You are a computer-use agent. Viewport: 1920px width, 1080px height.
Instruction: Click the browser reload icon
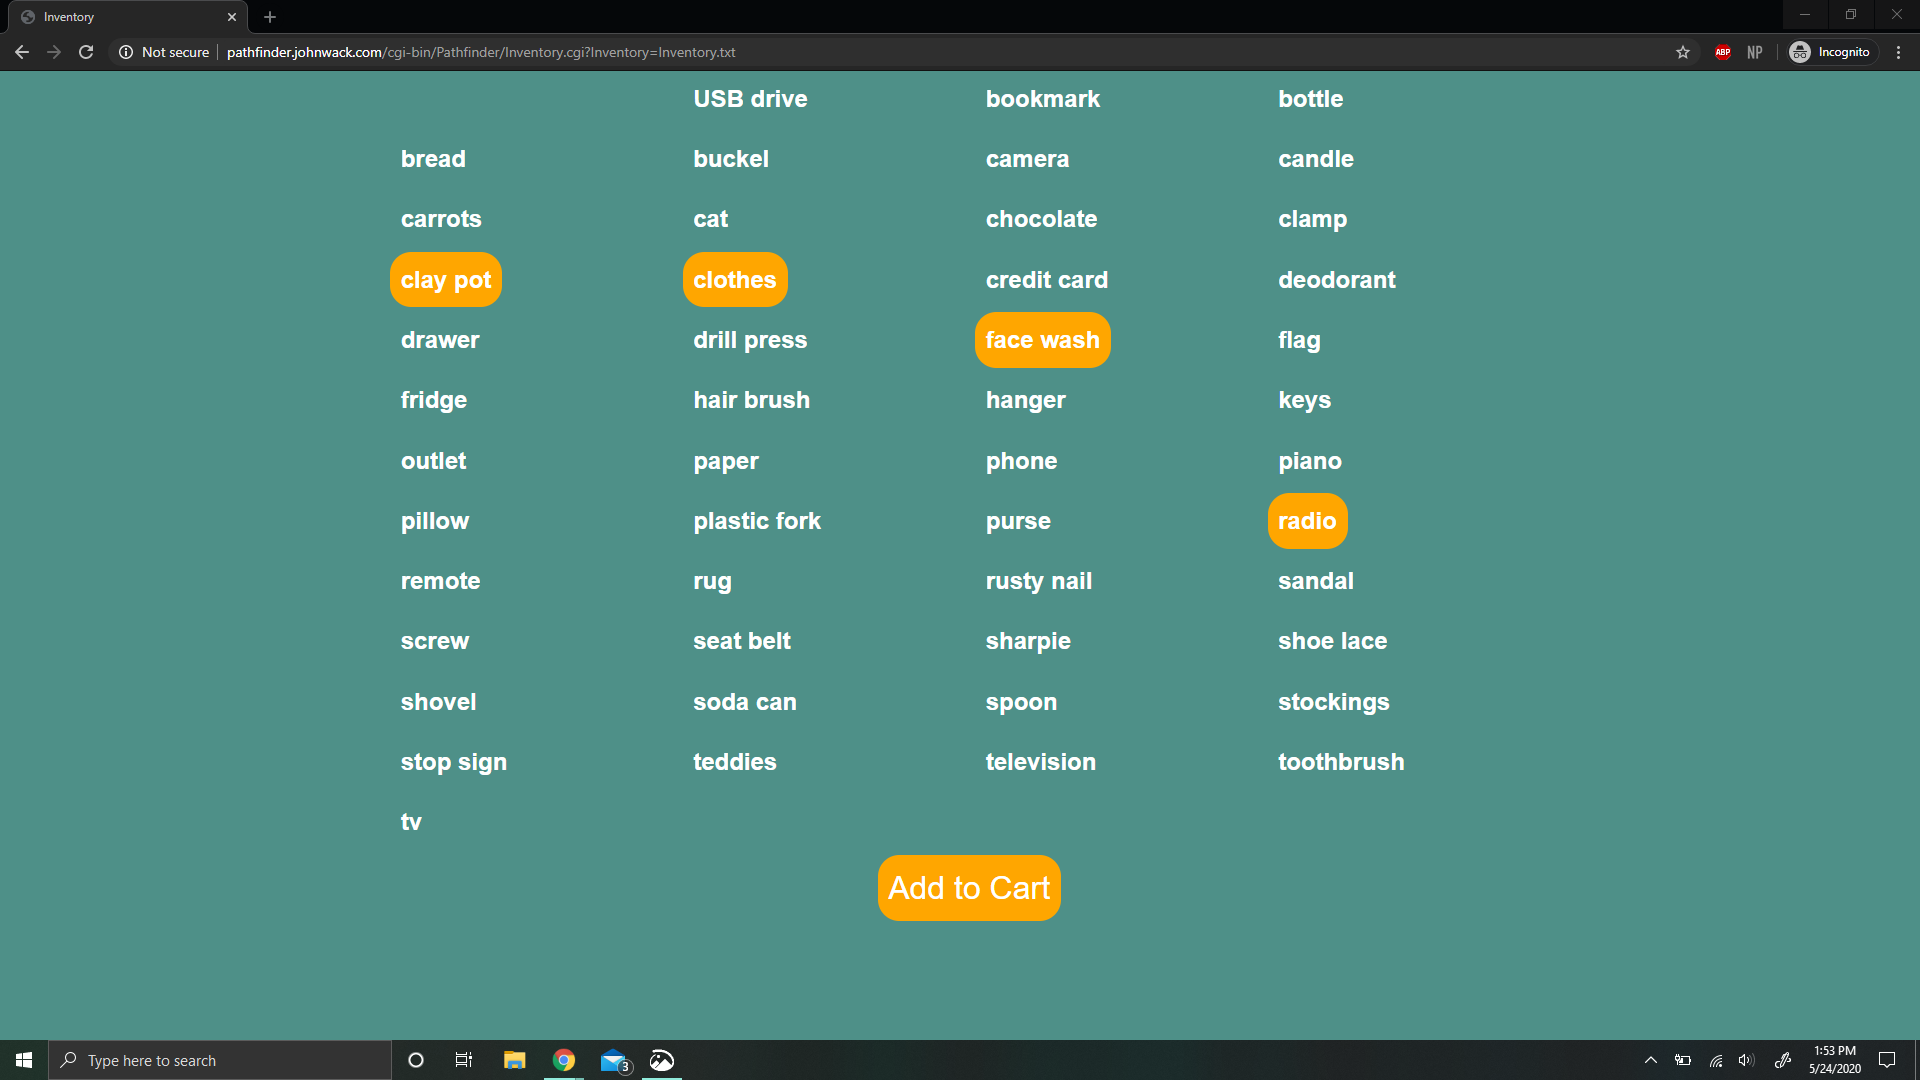point(86,52)
